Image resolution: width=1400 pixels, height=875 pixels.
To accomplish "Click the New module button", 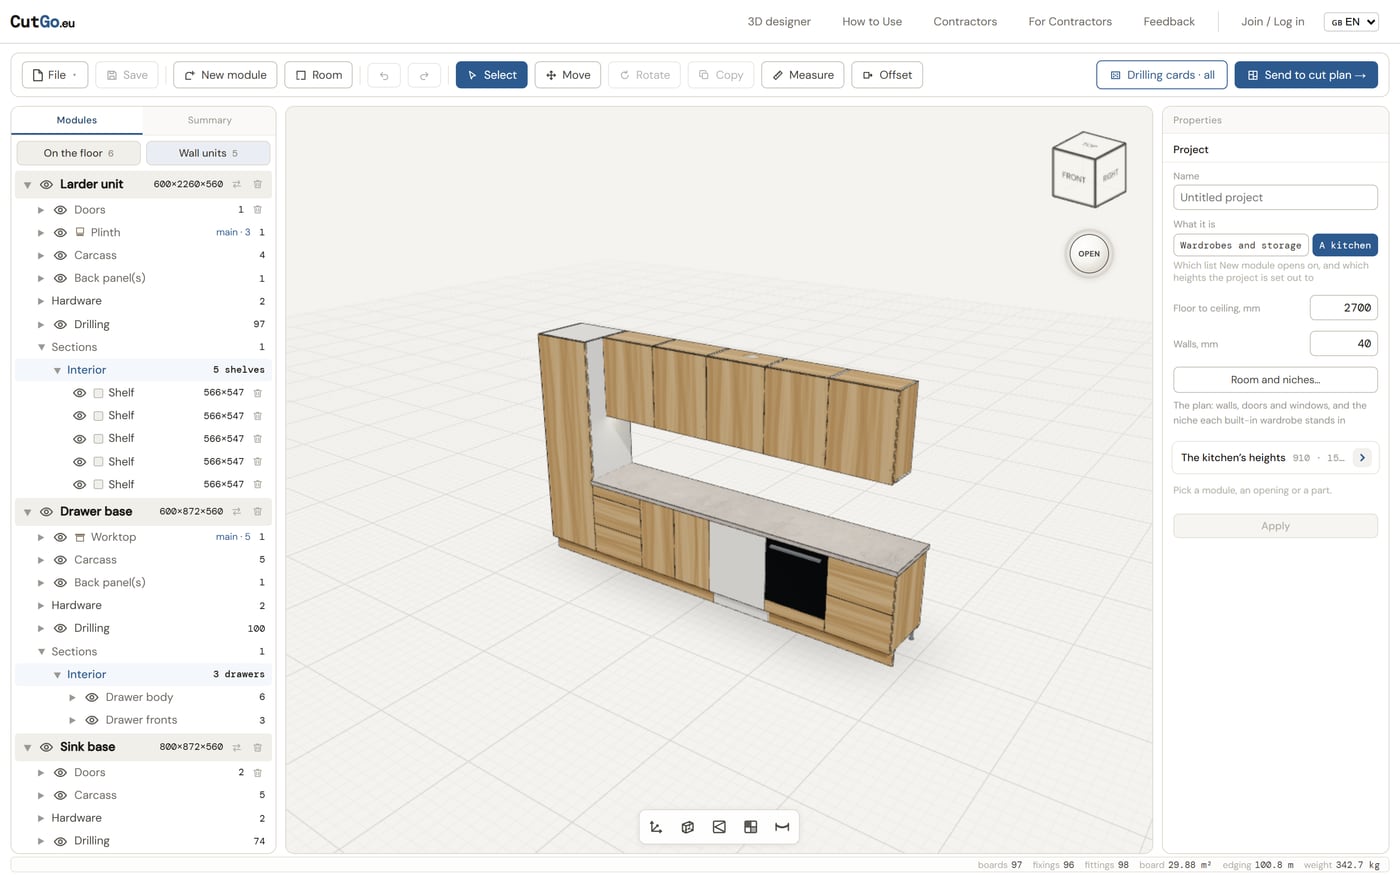I will 225,75.
